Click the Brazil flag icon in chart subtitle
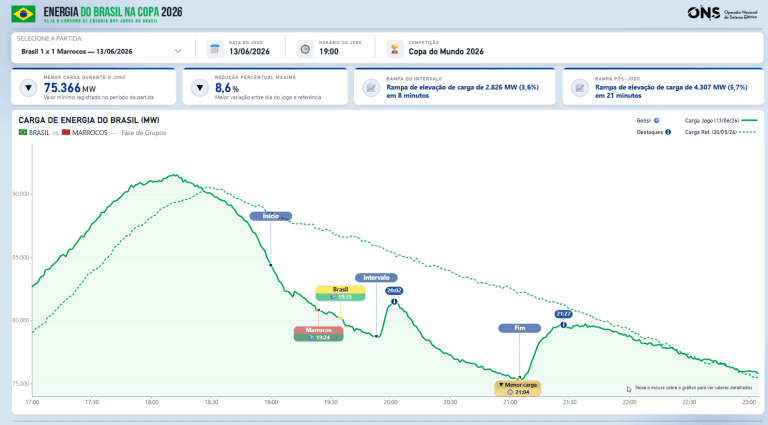 click(x=23, y=132)
